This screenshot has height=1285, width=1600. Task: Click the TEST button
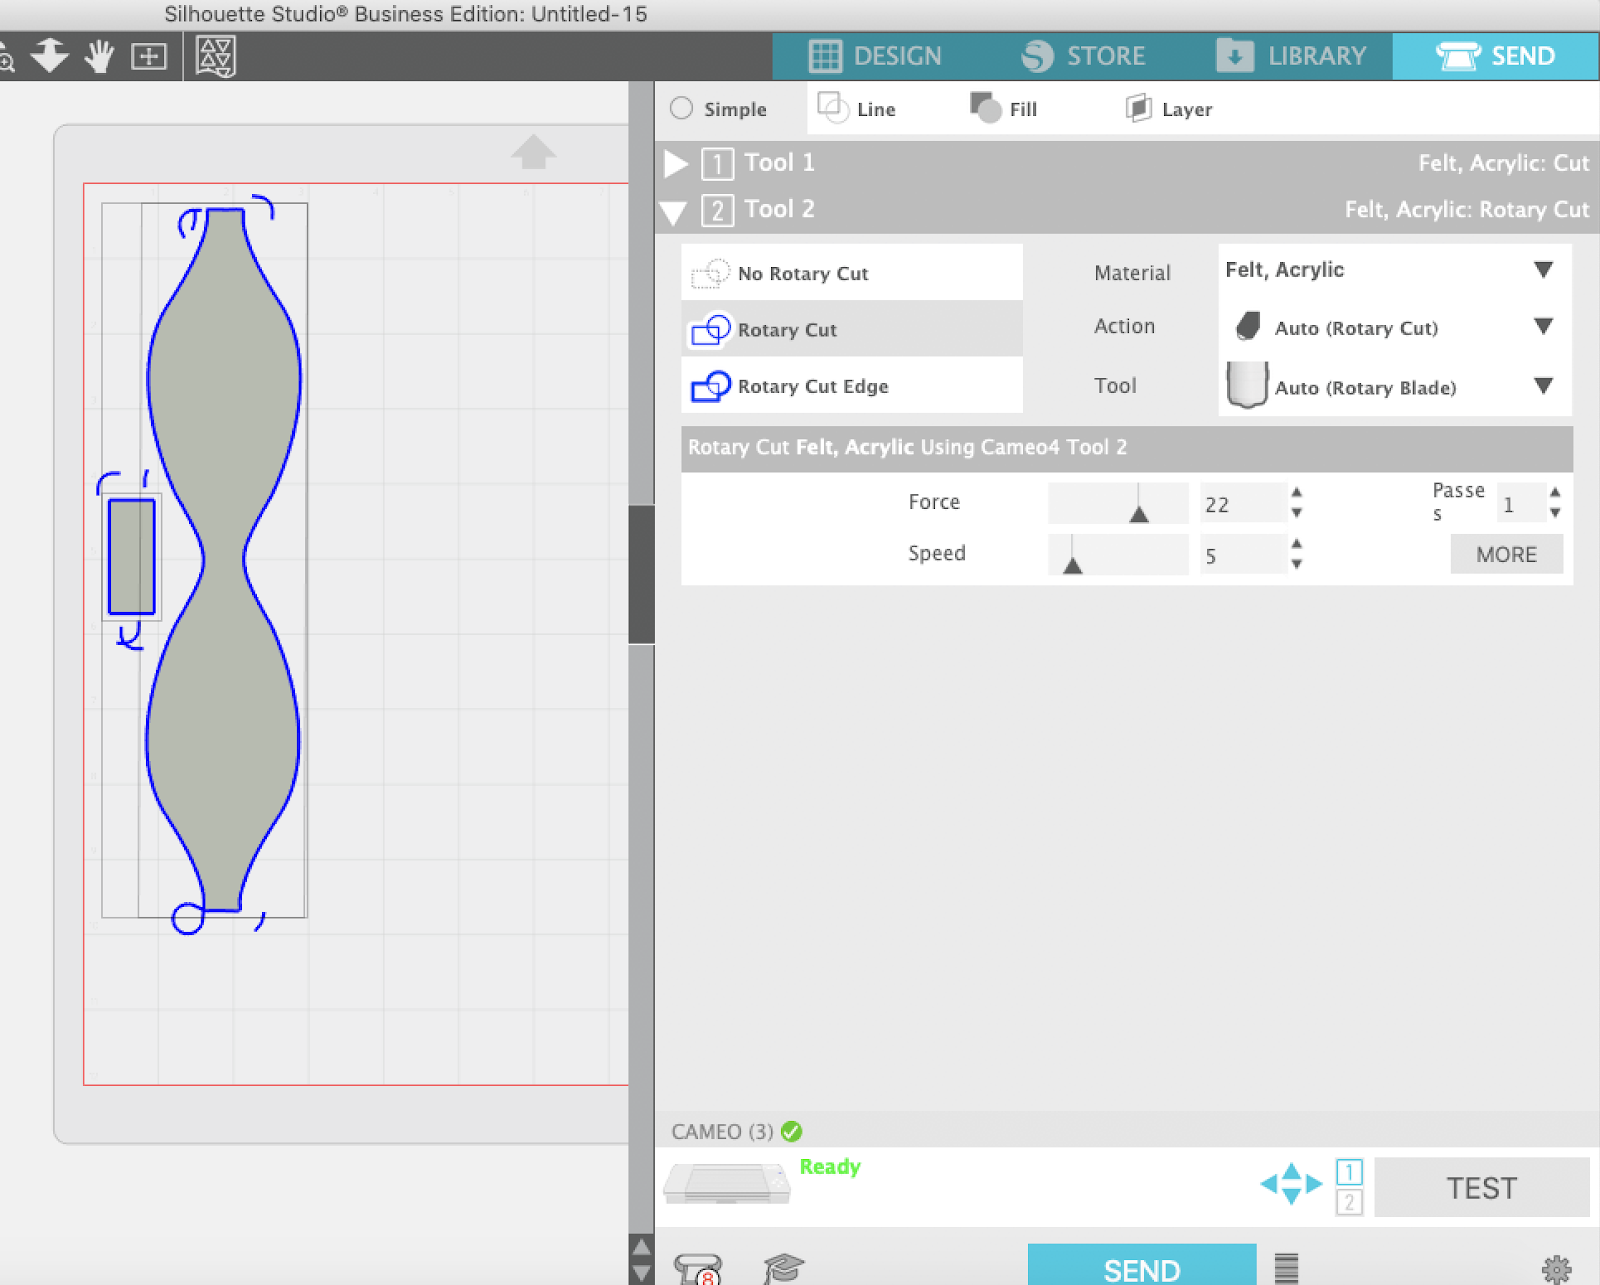click(x=1482, y=1188)
